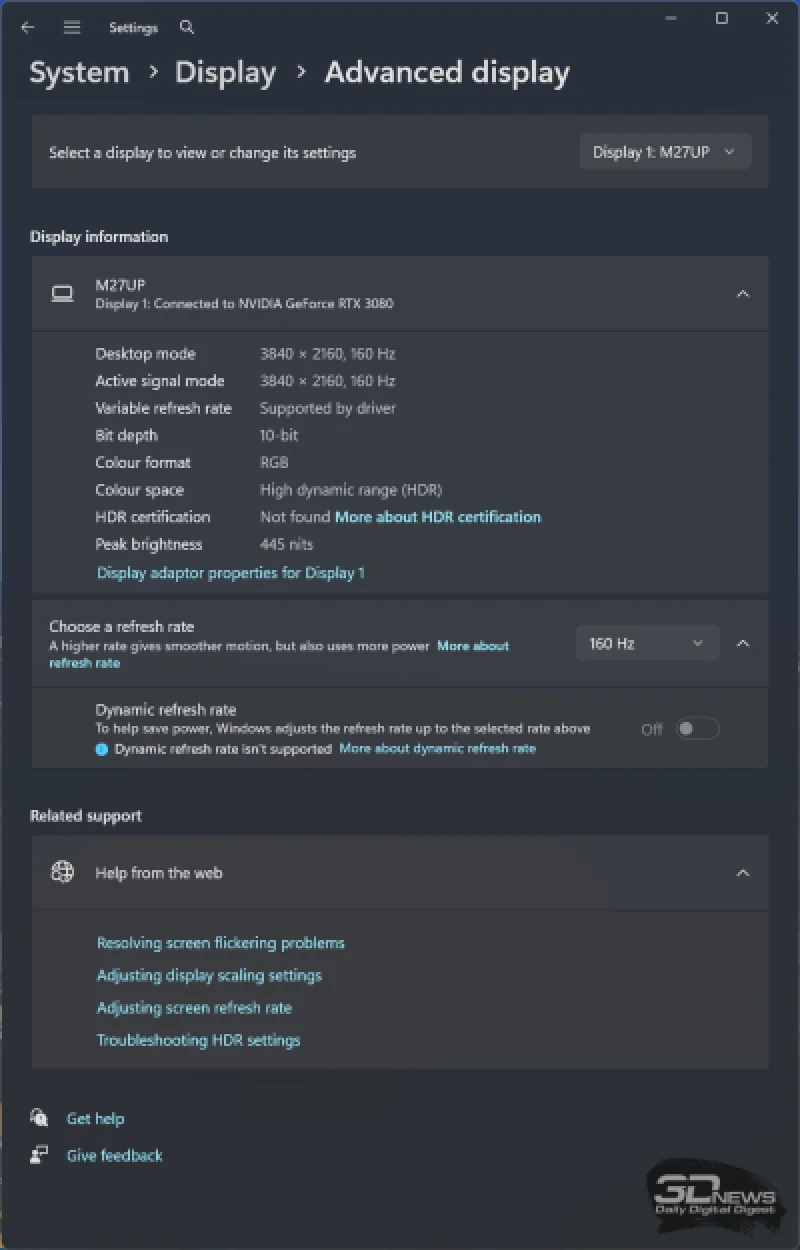Screen dimensions: 800x1250
Task: Click the M27UP monitor icon
Action: pos(63,293)
